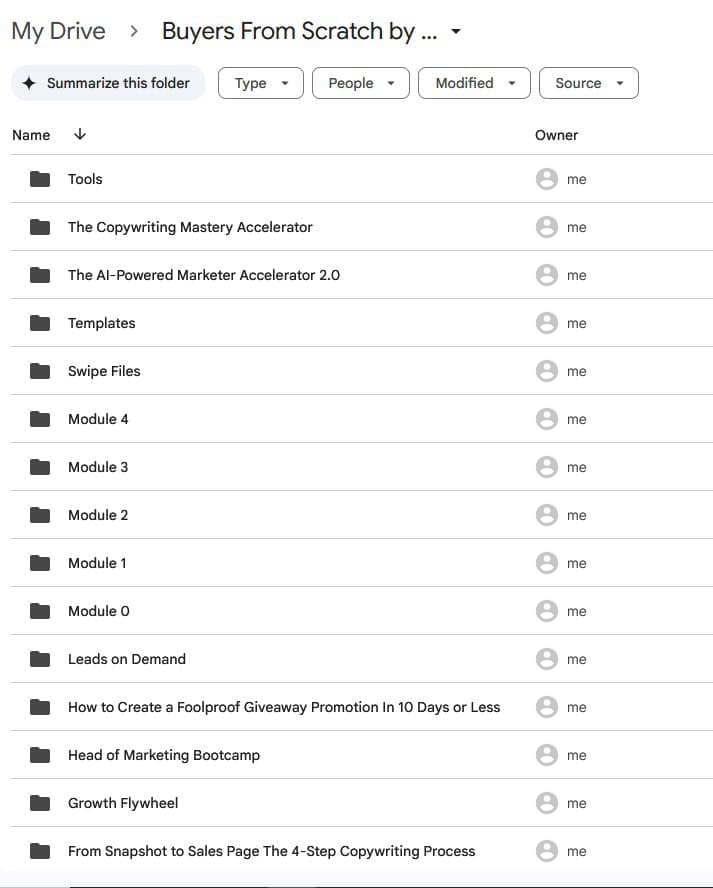Open the breadcrumb dropdown for Buyers From Scratch
The image size is (713, 888).
pos(455,31)
